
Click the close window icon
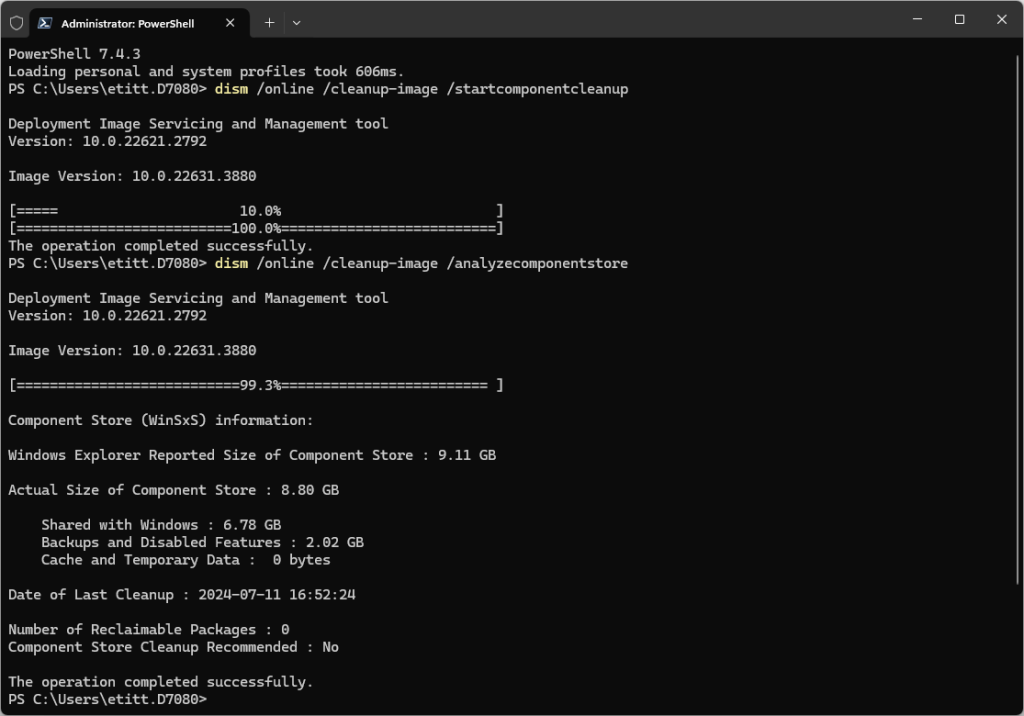[x=1001, y=19]
